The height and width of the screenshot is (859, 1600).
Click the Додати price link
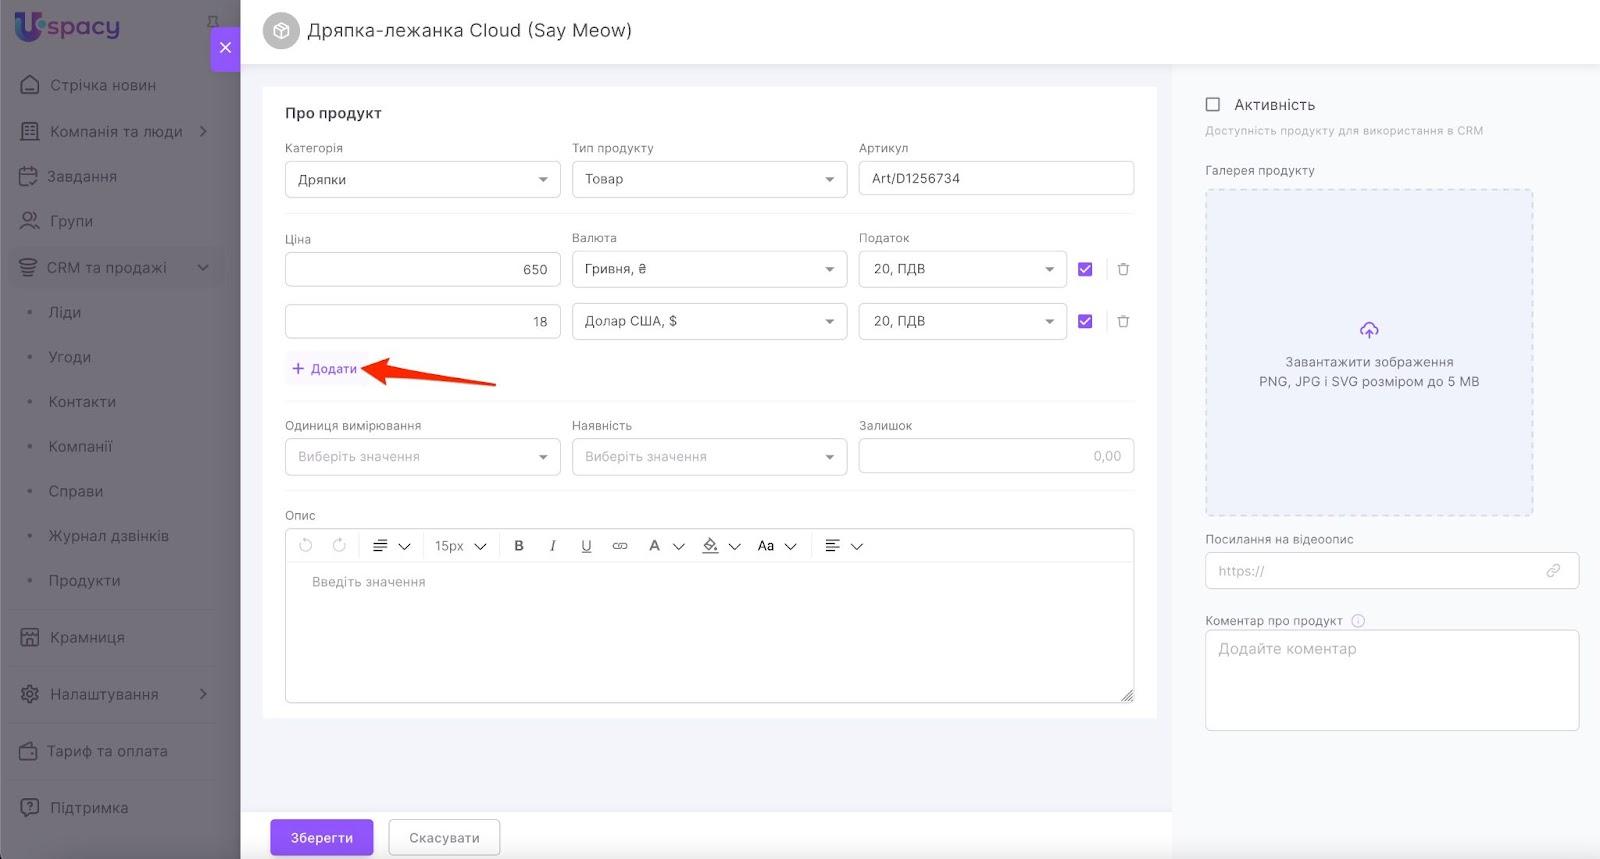click(325, 369)
